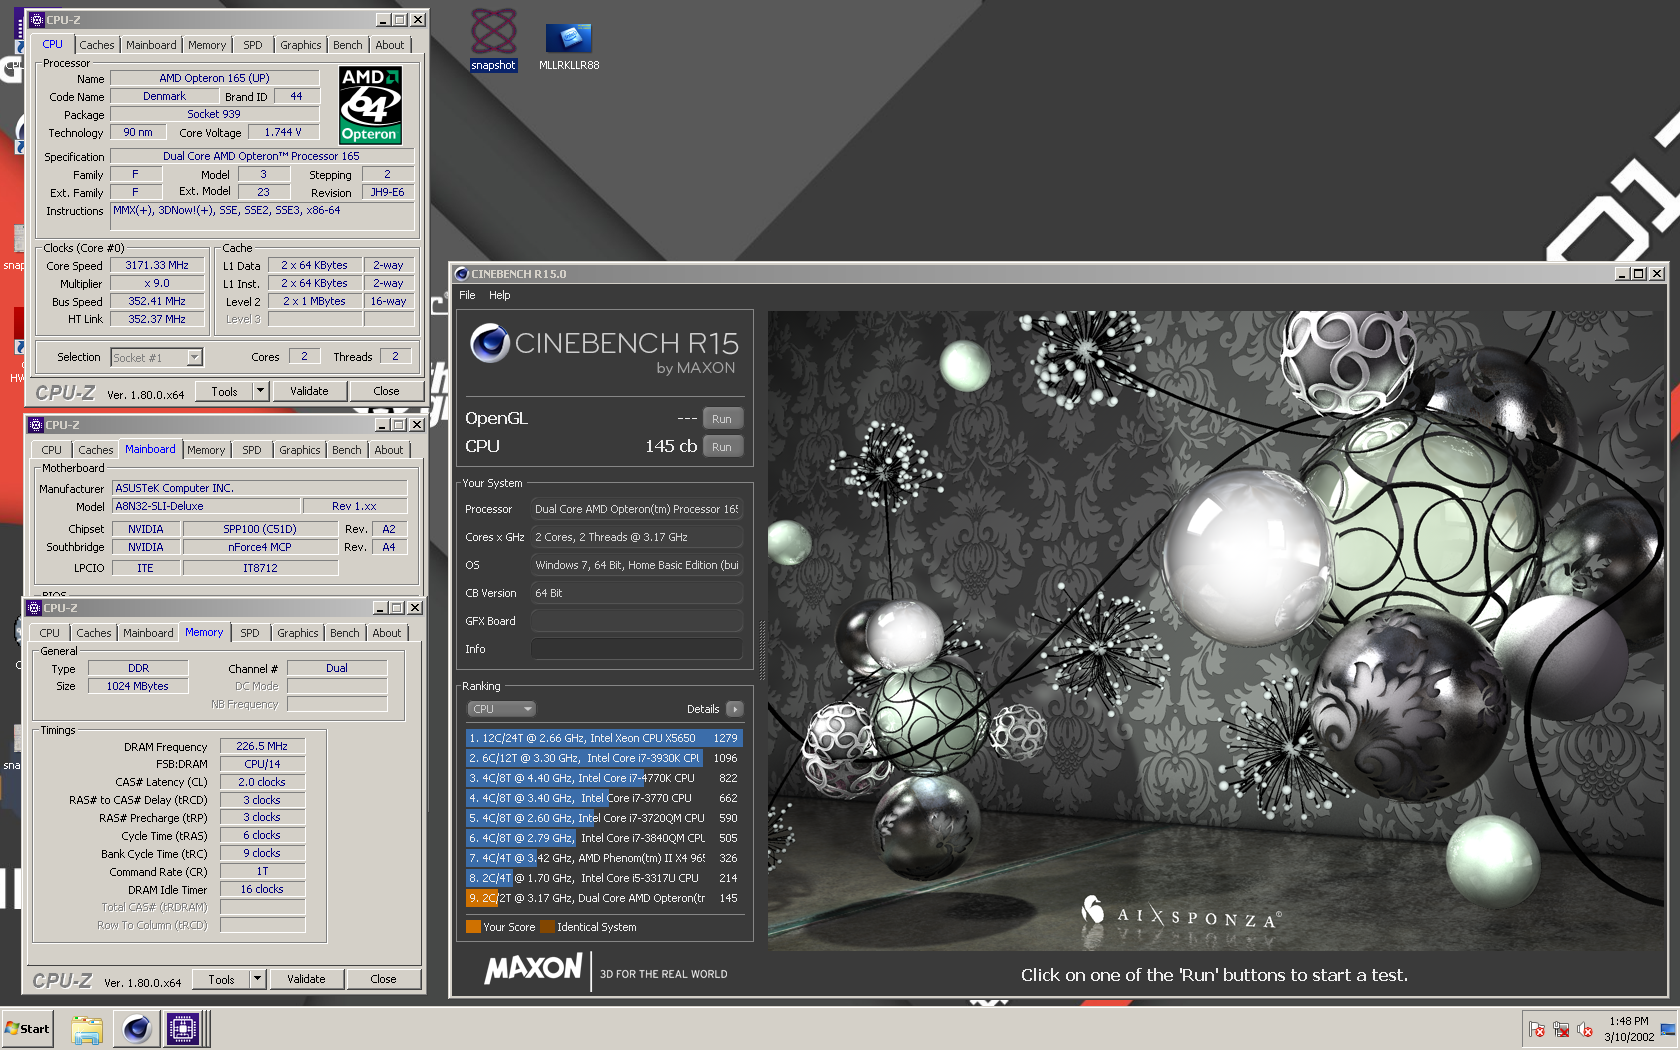Switch to Graphics tab in the top CPU-Z window

[300, 45]
